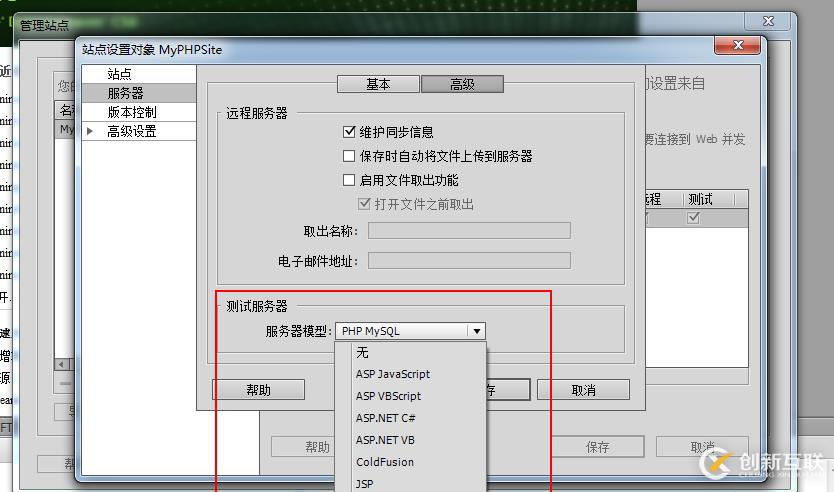Switch to the 基本 tab
The height and width of the screenshot is (492, 834).
(378, 84)
